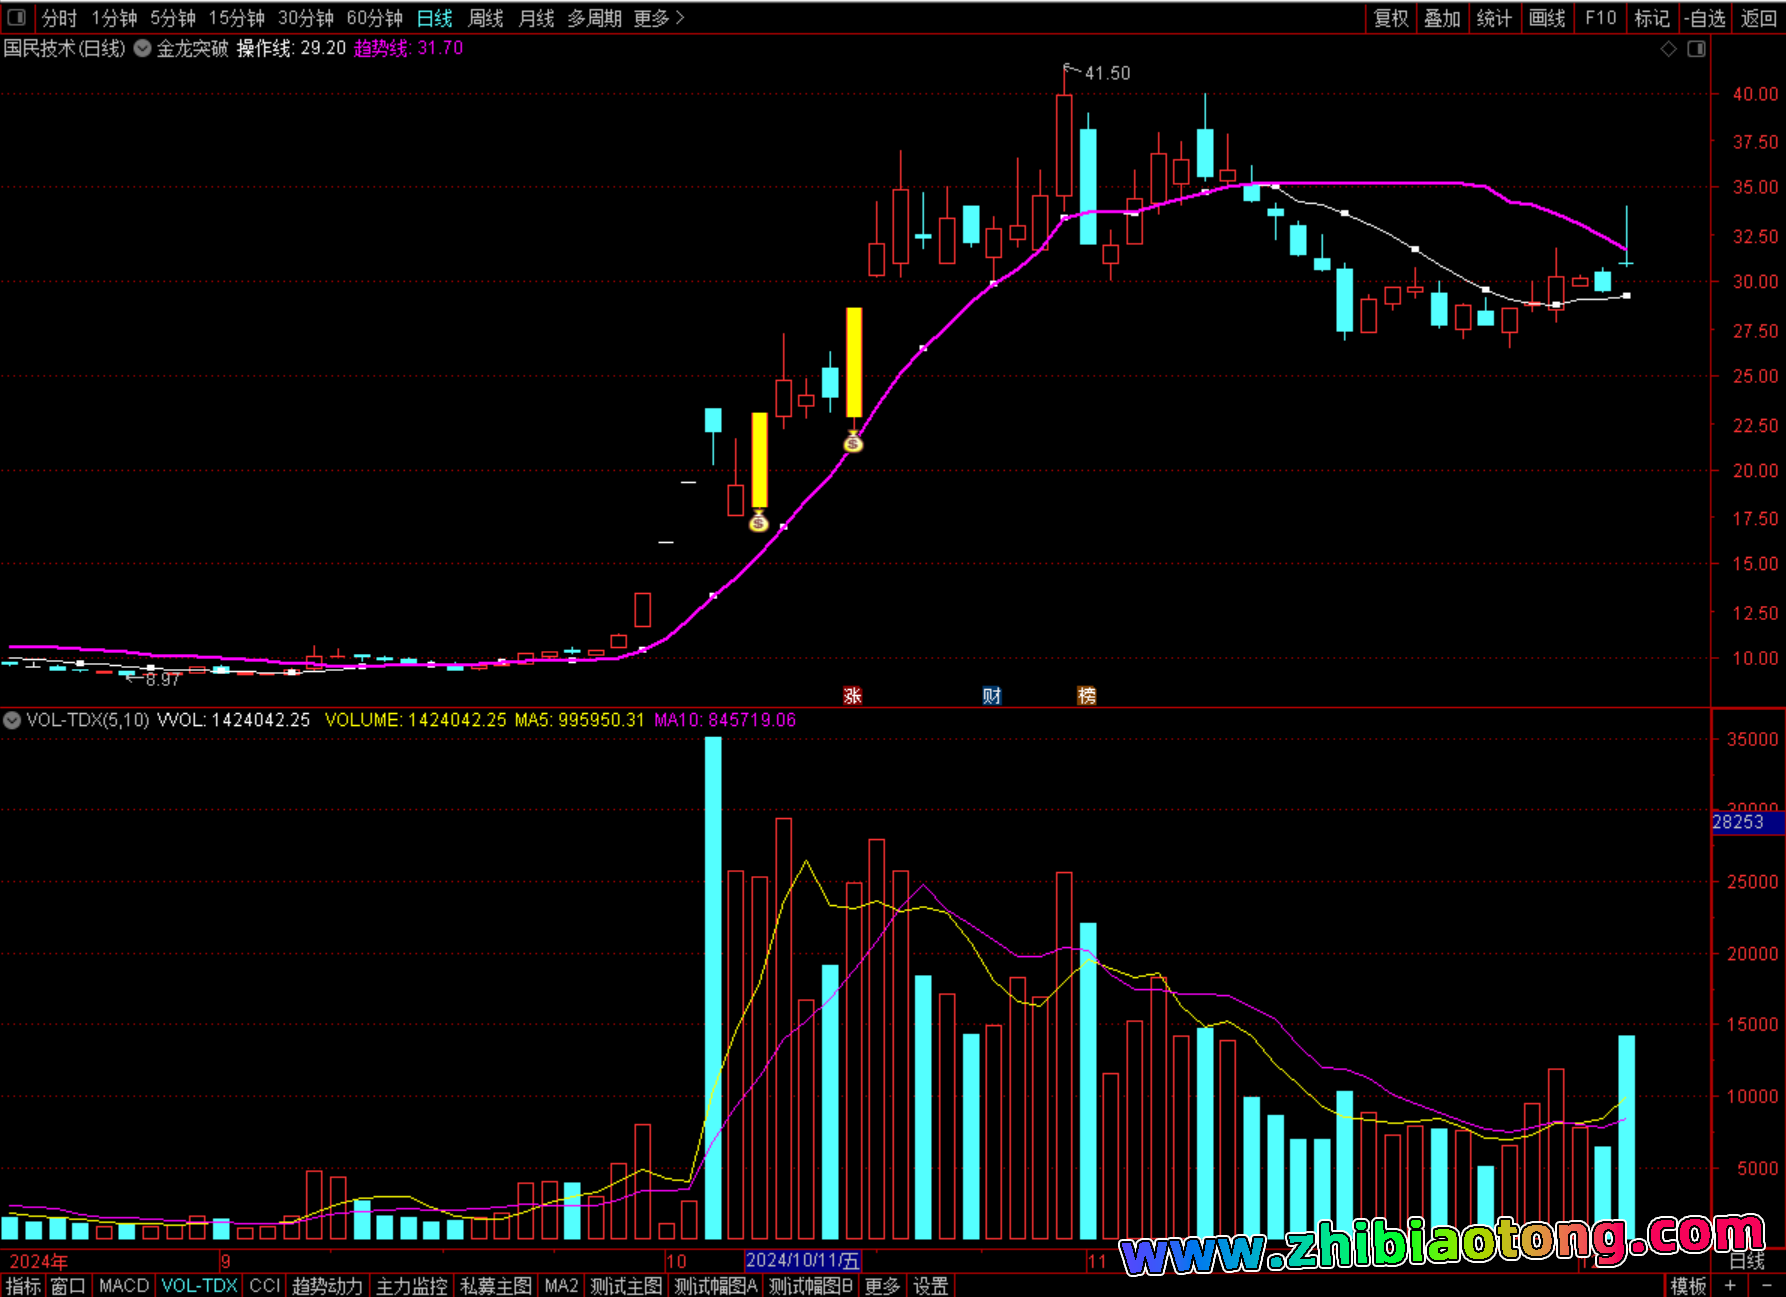Open the F10 company info button

[x=1600, y=18]
